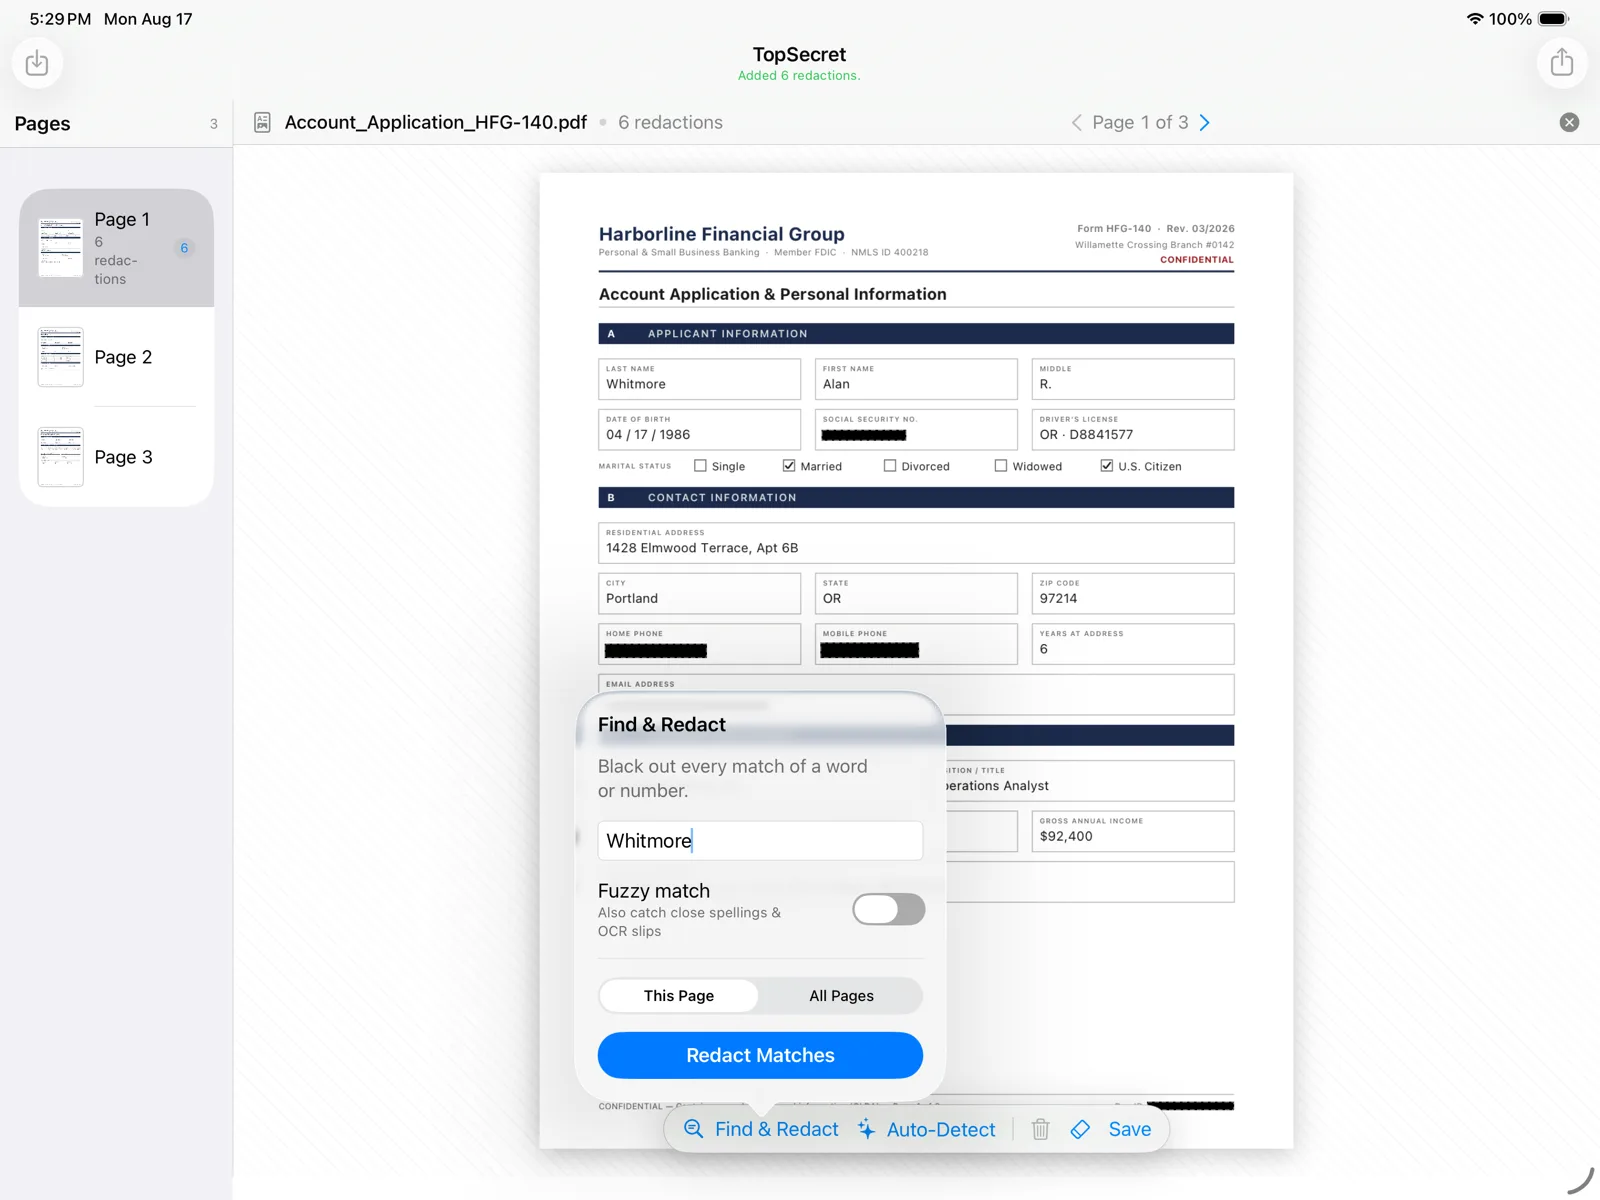Click Find & Redact toolbar label
1600x1200 pixels.
pos(777,1129)
